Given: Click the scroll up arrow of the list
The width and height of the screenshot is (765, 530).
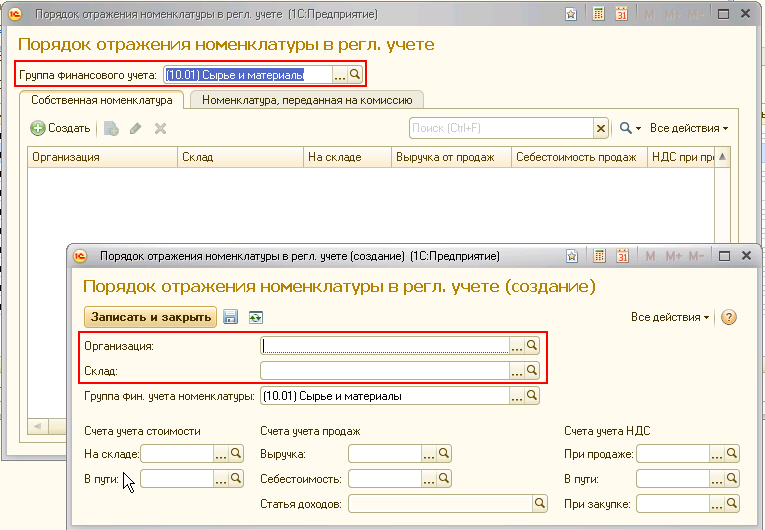Looking at the screenshot, I should (723, 157).
